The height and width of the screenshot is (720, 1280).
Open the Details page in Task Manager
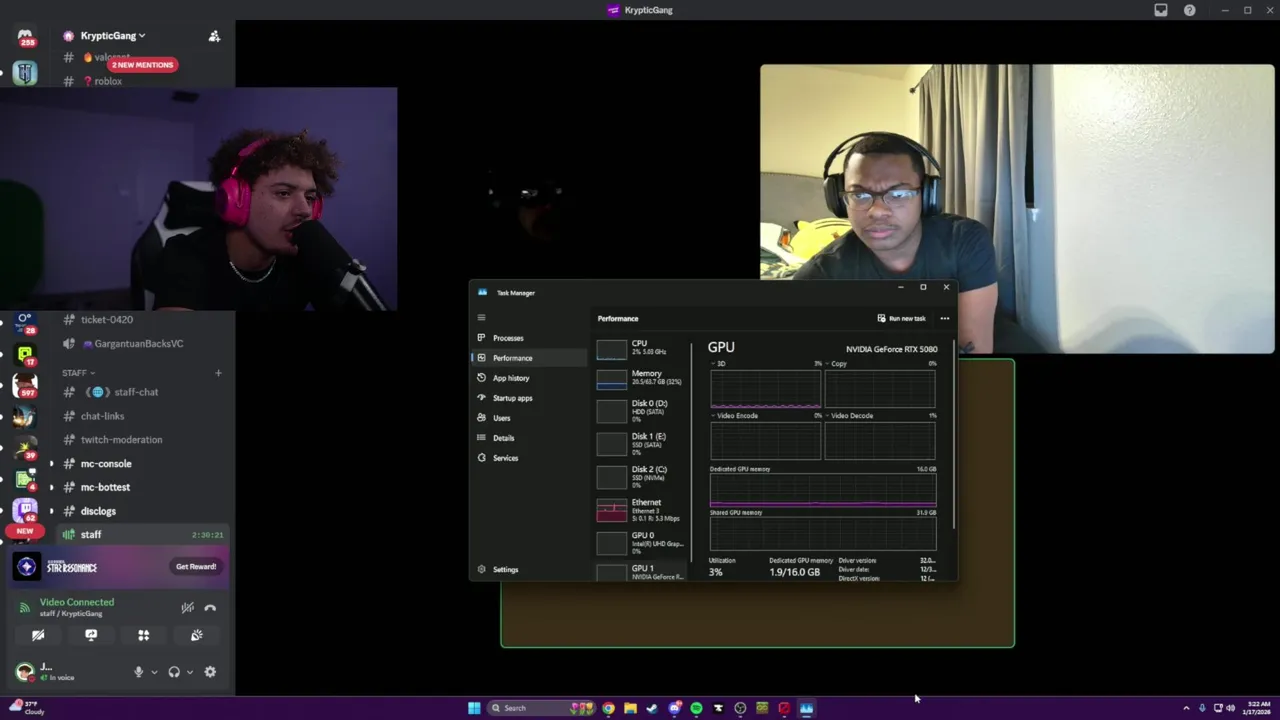coord(529,438)
